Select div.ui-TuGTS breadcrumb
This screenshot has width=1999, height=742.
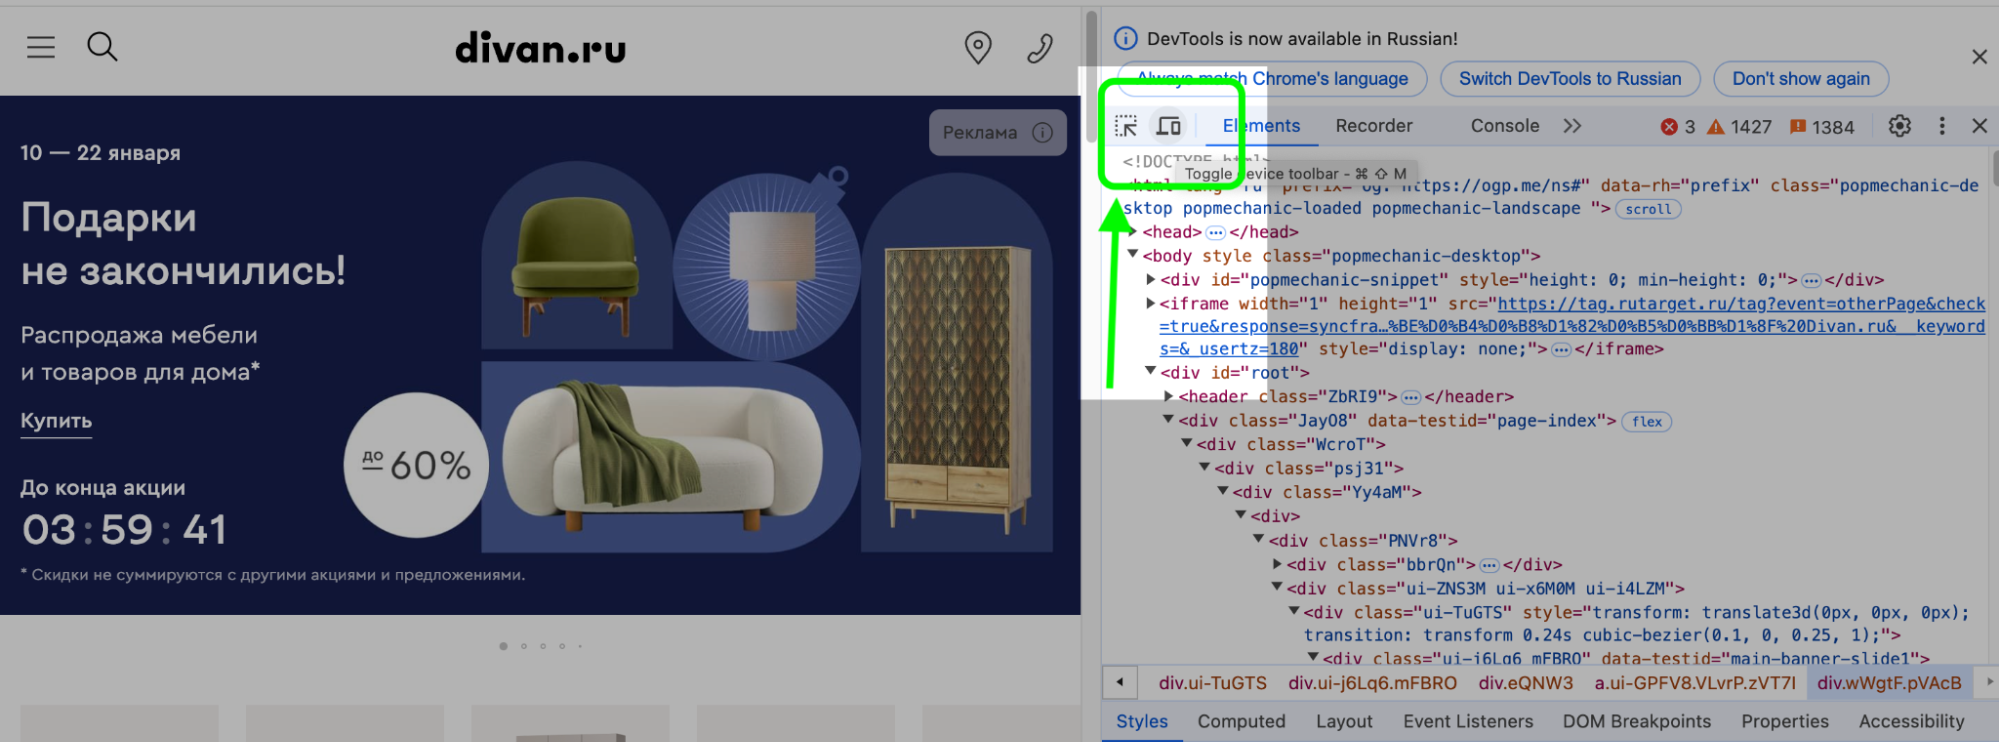click(x=1212, y=684)
